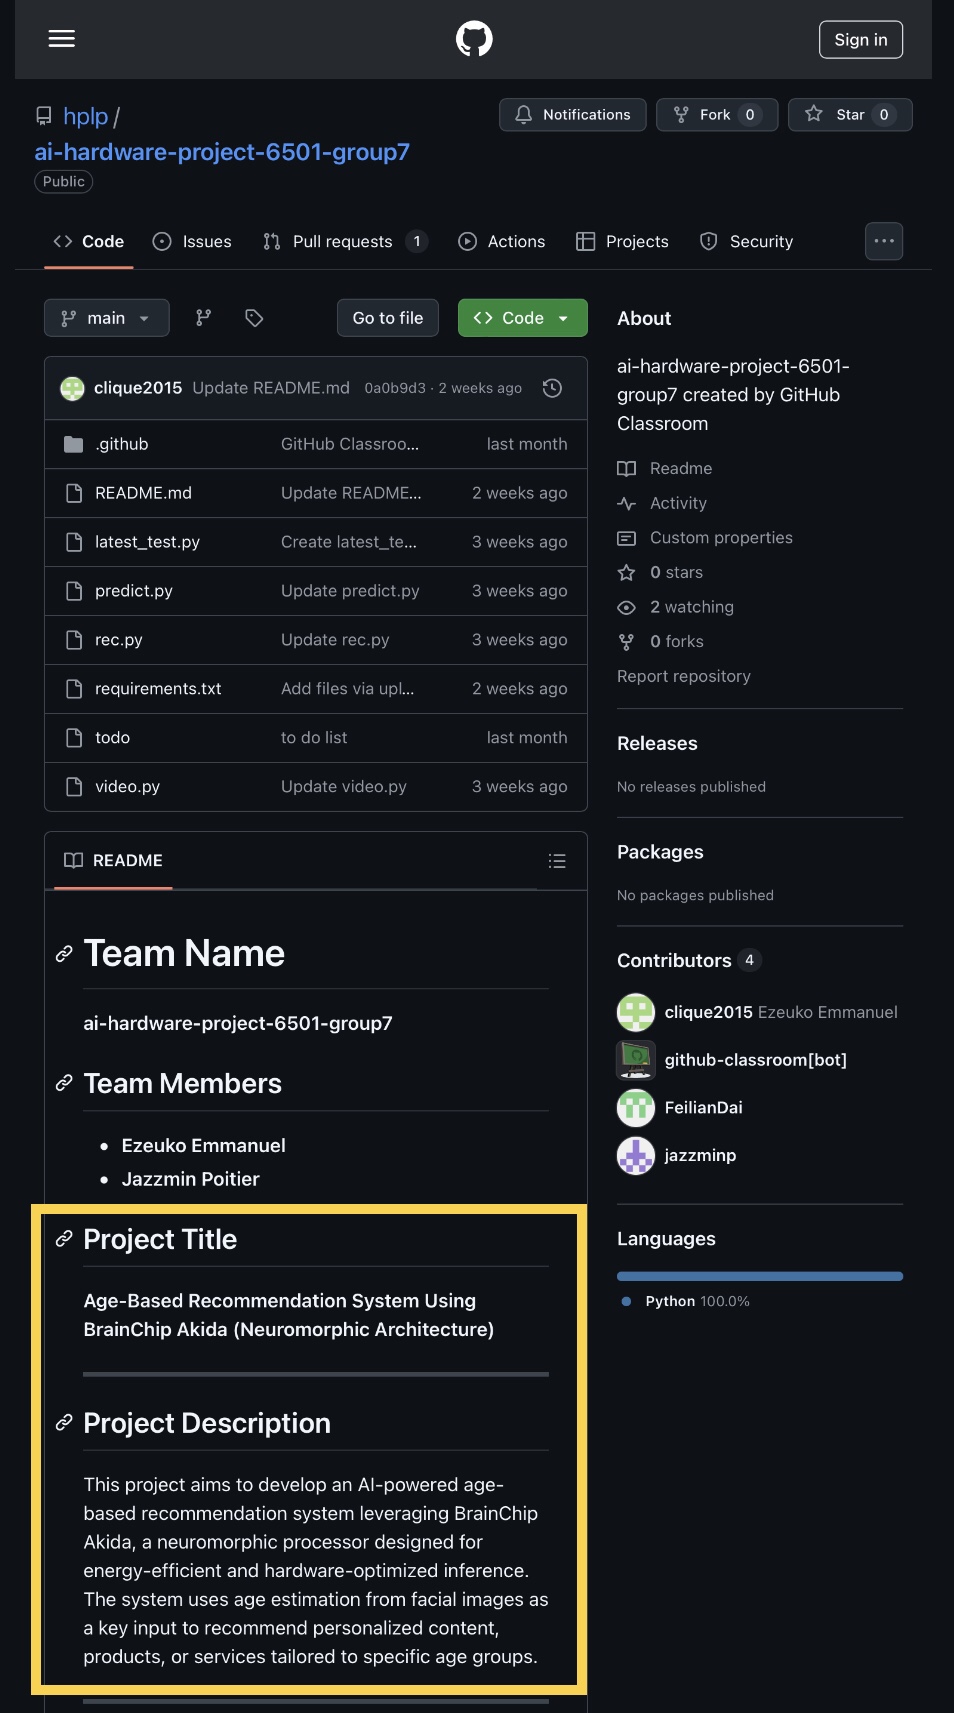Screen dimensions: 954x1713
Task: Open the todo file
Action: (112, 738)
